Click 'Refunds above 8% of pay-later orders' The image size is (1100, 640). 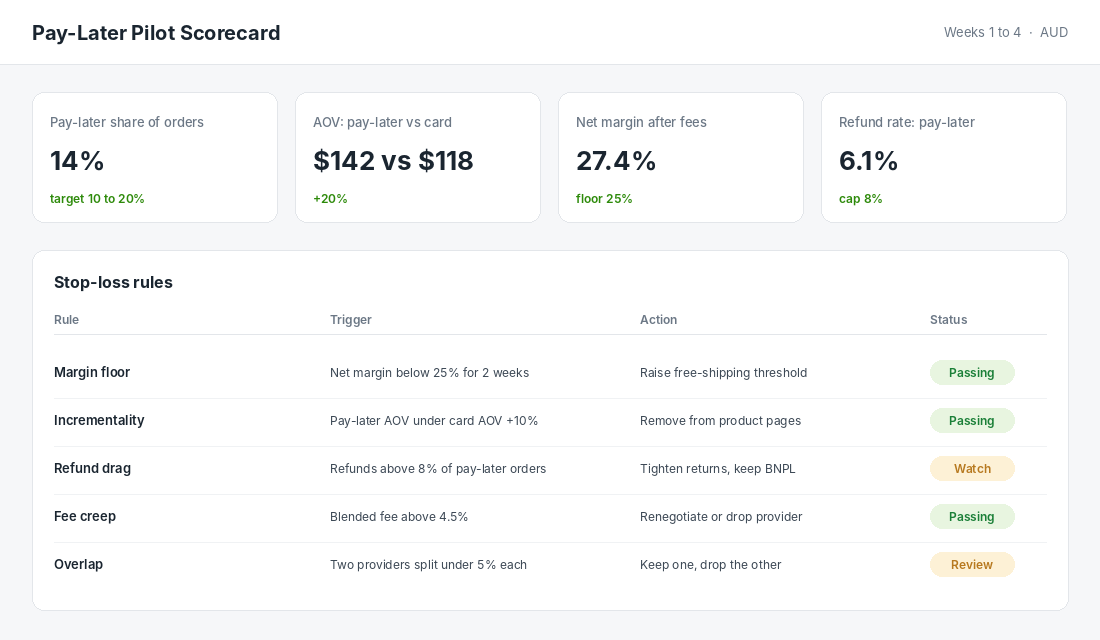438,468
